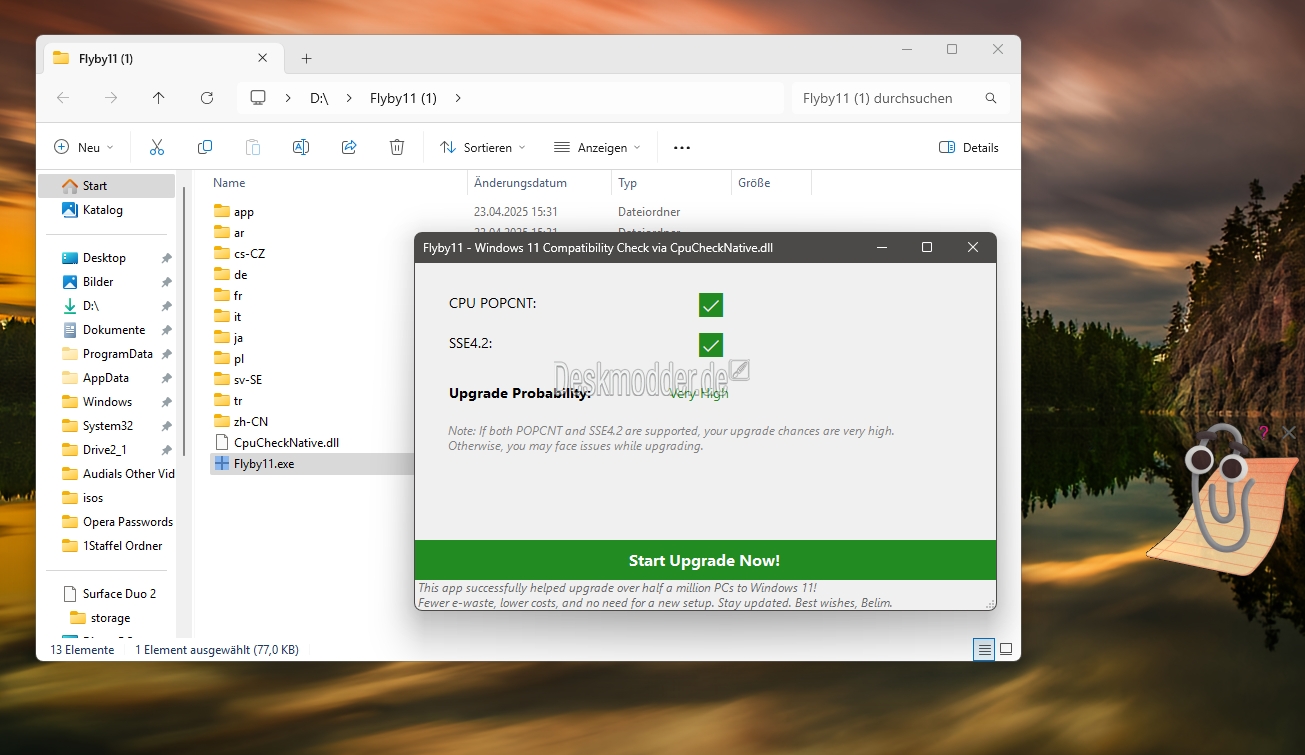
Task: Switch to details list view icon in status bar
Action: pos(985,649)
